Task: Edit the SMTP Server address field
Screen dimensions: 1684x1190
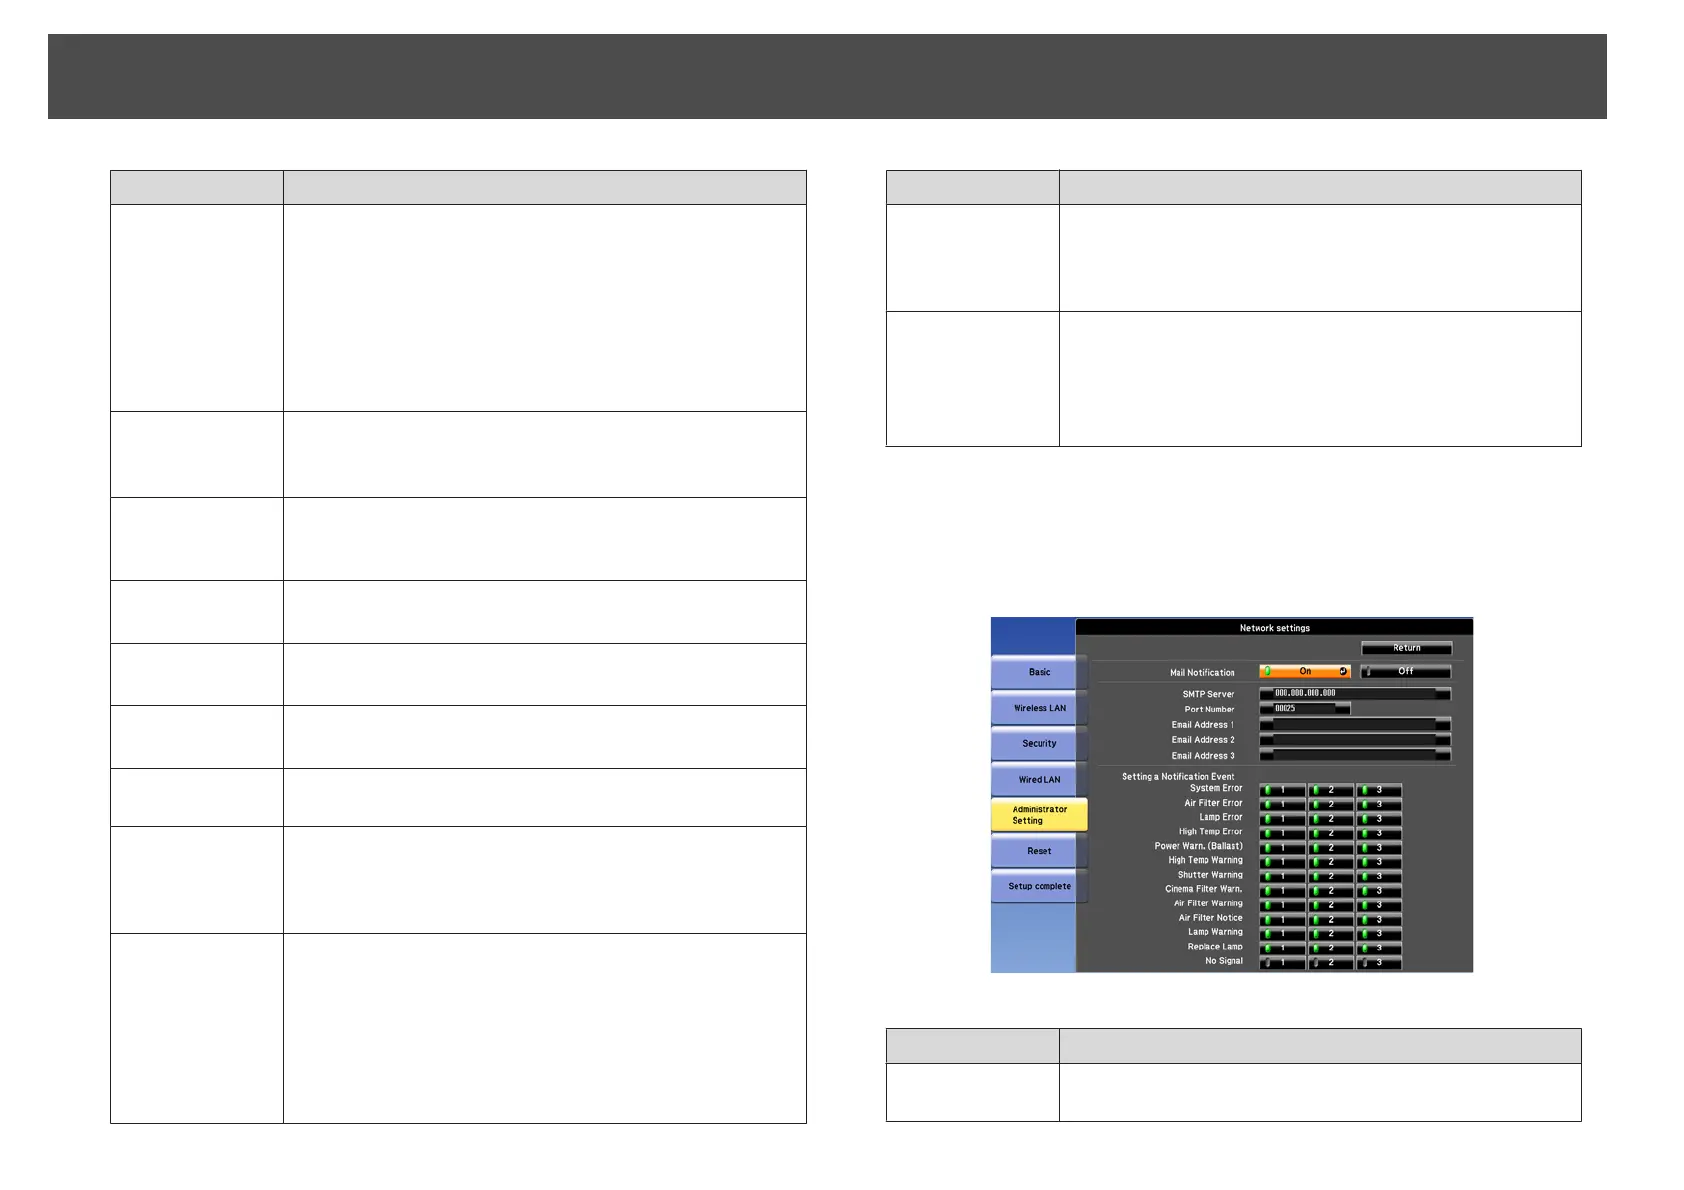Action: [x=1355, y=693]
